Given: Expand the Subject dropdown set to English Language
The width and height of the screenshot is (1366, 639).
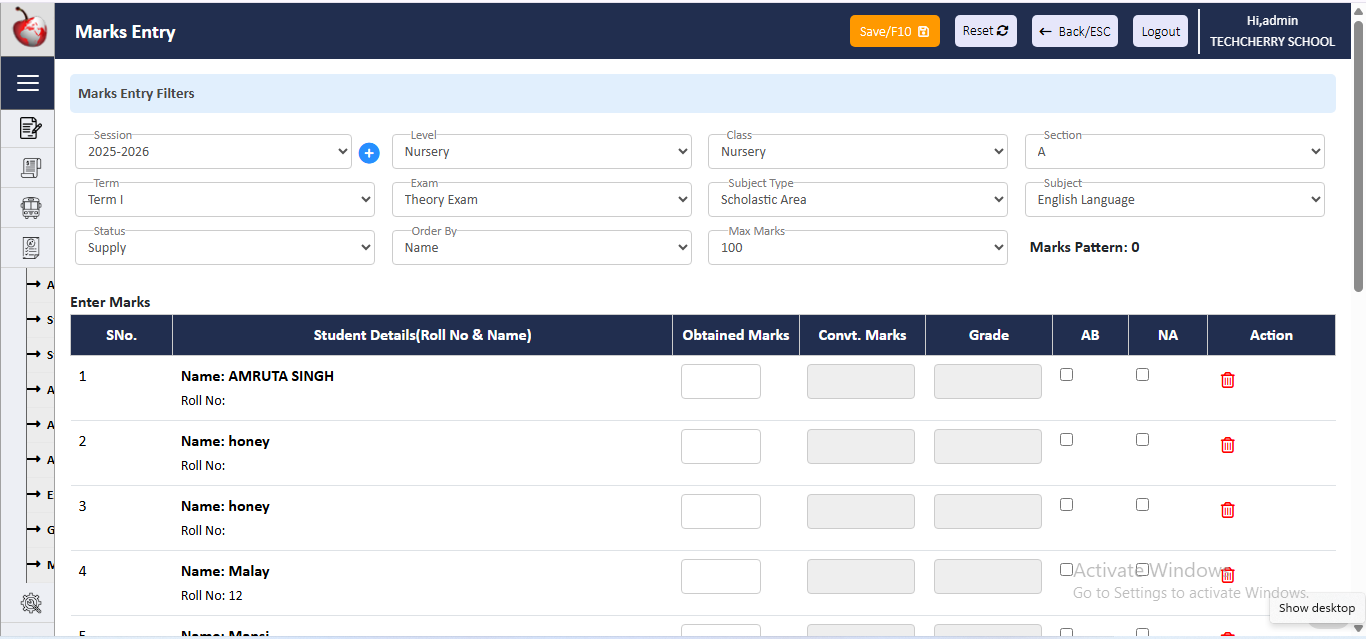Looking at the screenshot, I should click(1174, 200).
